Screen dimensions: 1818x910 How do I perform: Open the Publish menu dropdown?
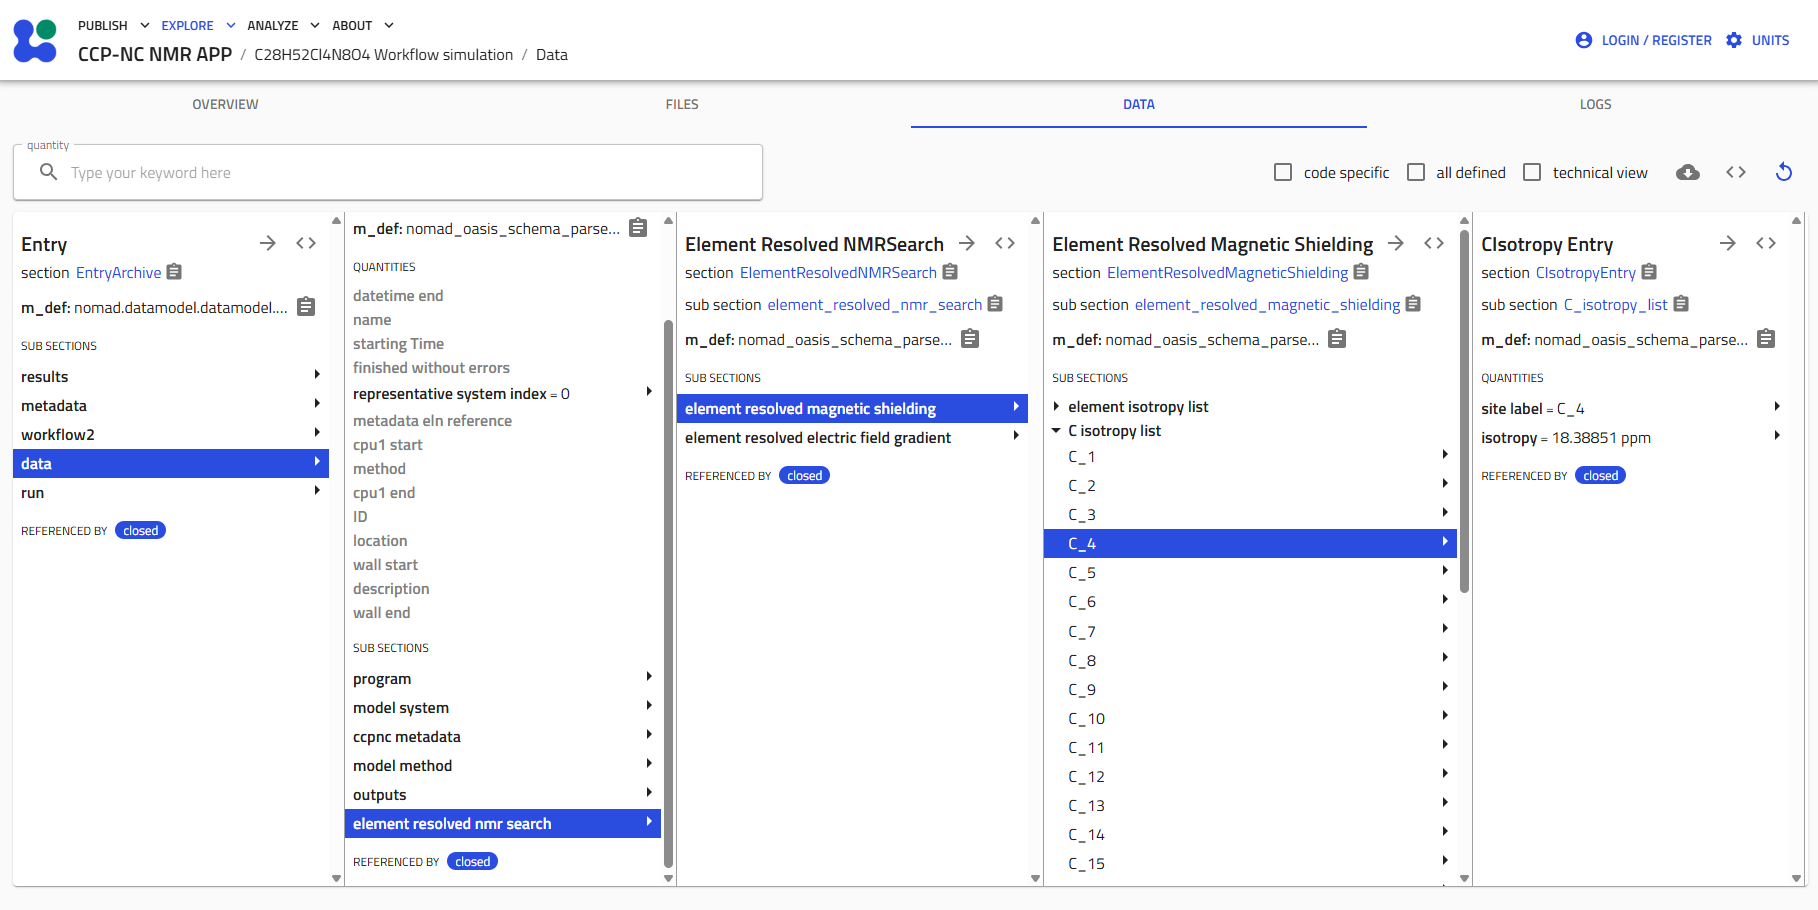[x=113, y=26]
